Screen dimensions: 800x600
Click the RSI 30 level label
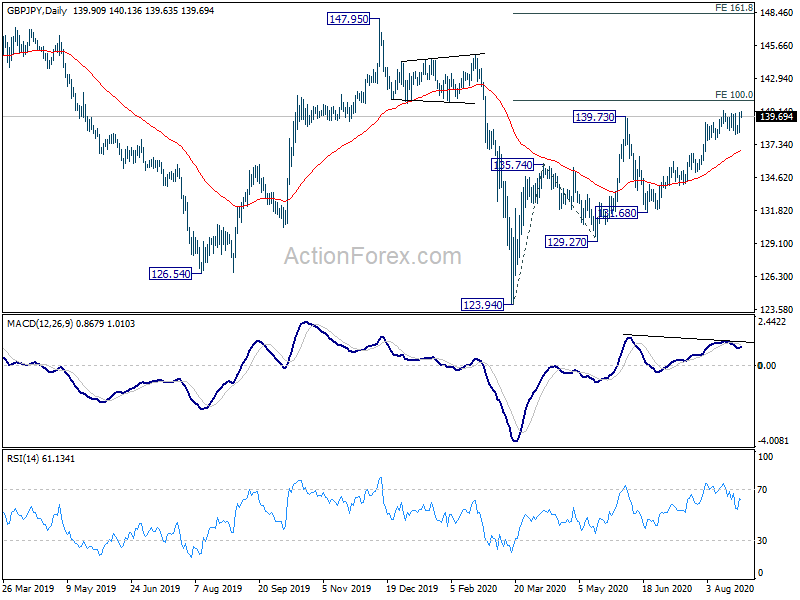tap(762, 540)
